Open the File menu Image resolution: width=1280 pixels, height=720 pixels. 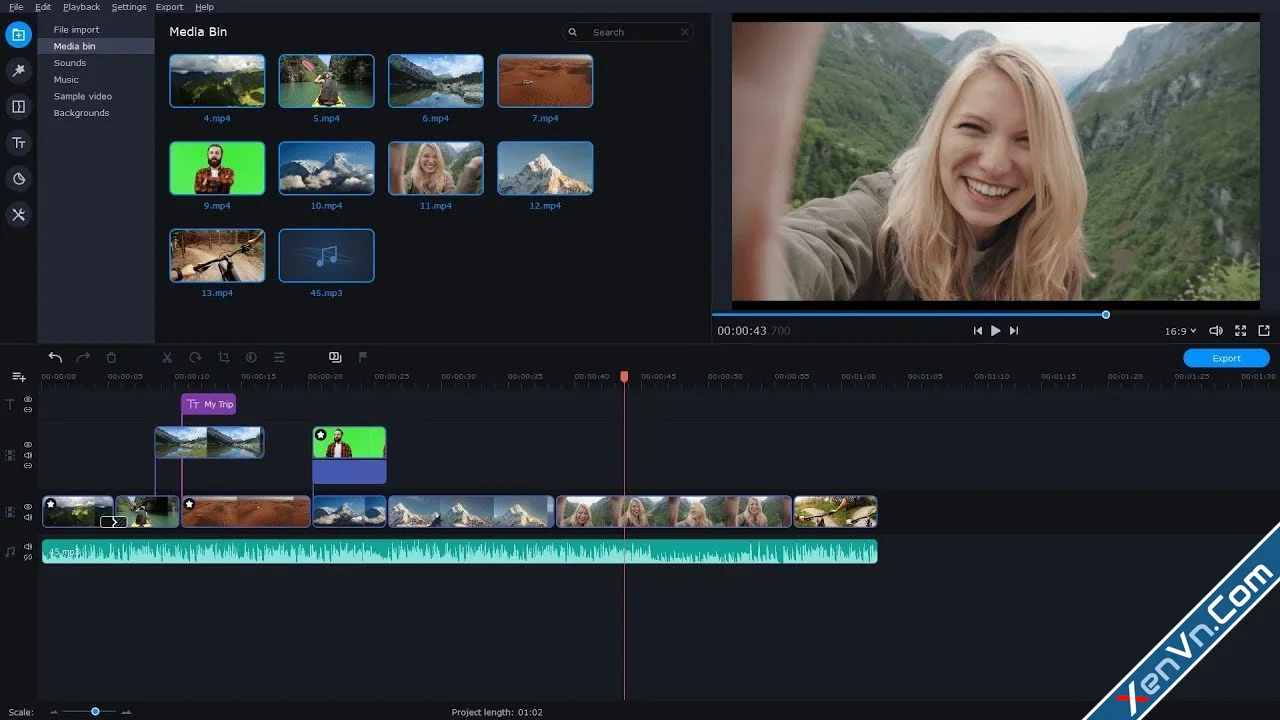pos(16,7)
